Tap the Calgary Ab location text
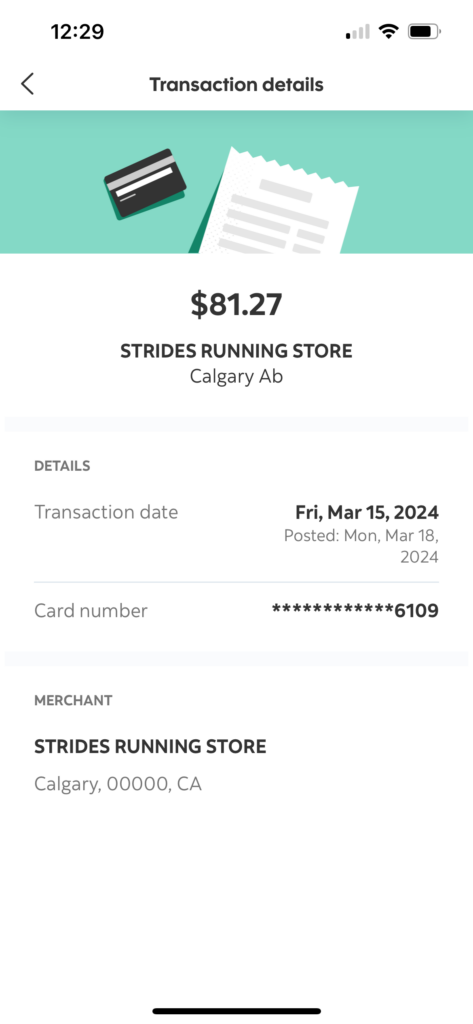Viewport: 473px width, 1024px height. pyautogui.click(x=236, y=377)
